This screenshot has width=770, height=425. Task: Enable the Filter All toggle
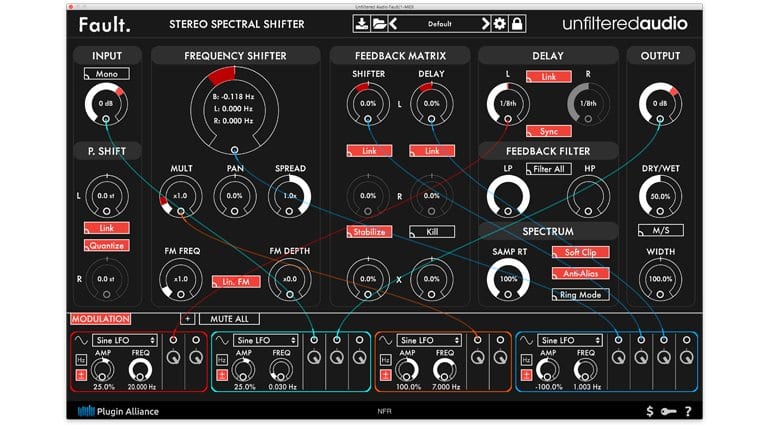[549, 169]
